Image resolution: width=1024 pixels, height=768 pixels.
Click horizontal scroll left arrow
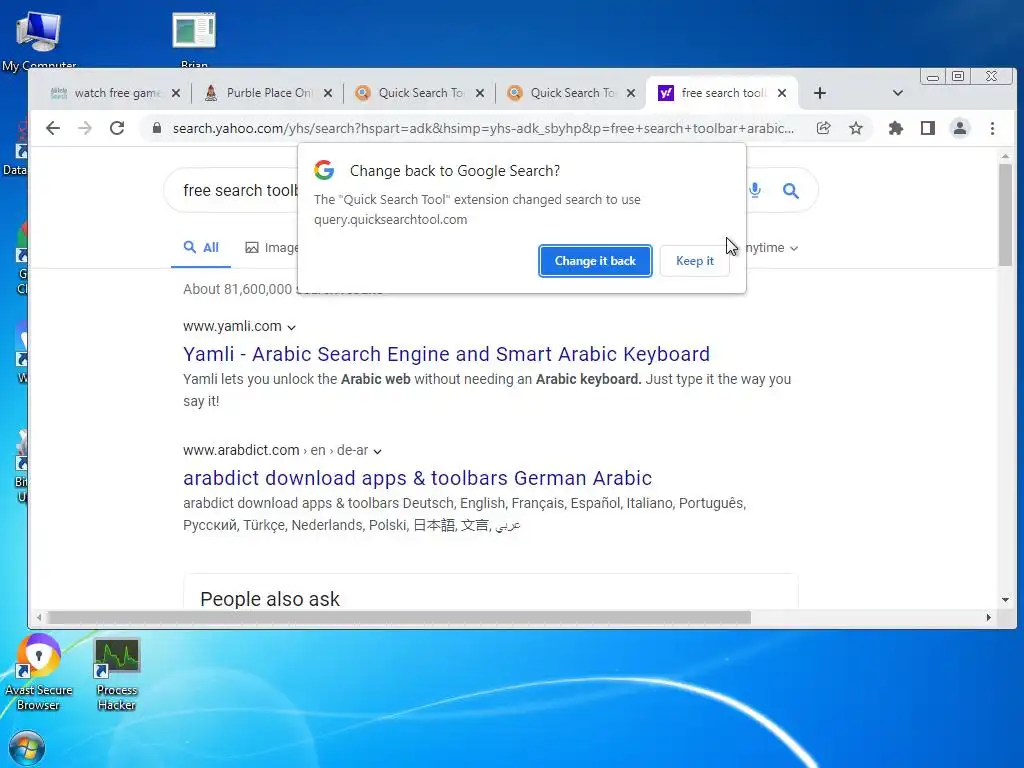pyautogui.click(x=39, y=617)
